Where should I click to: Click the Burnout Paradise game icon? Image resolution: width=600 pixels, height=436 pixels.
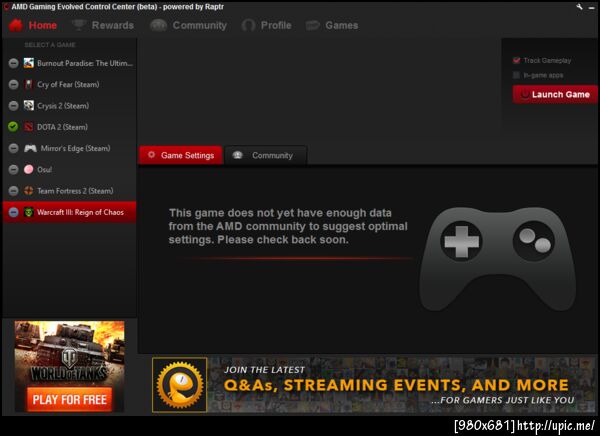(29, 63)
